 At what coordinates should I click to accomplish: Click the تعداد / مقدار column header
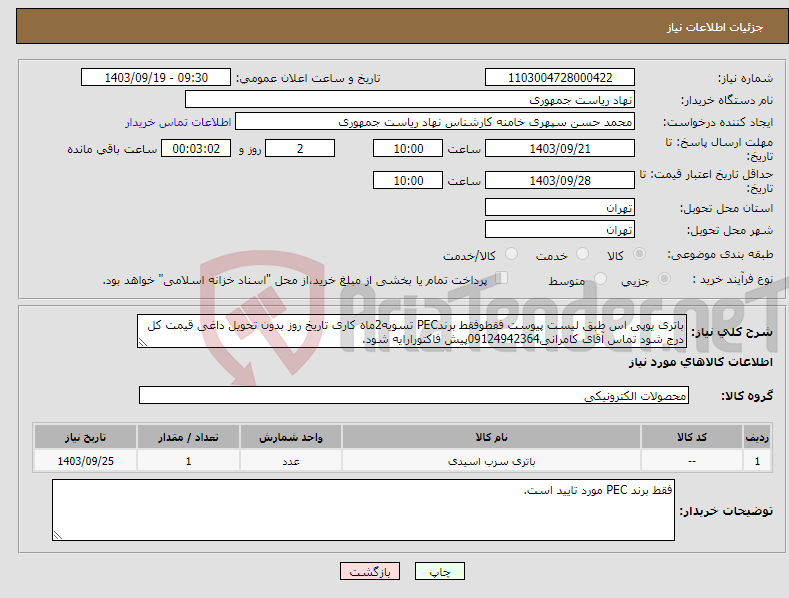[188, 437]
